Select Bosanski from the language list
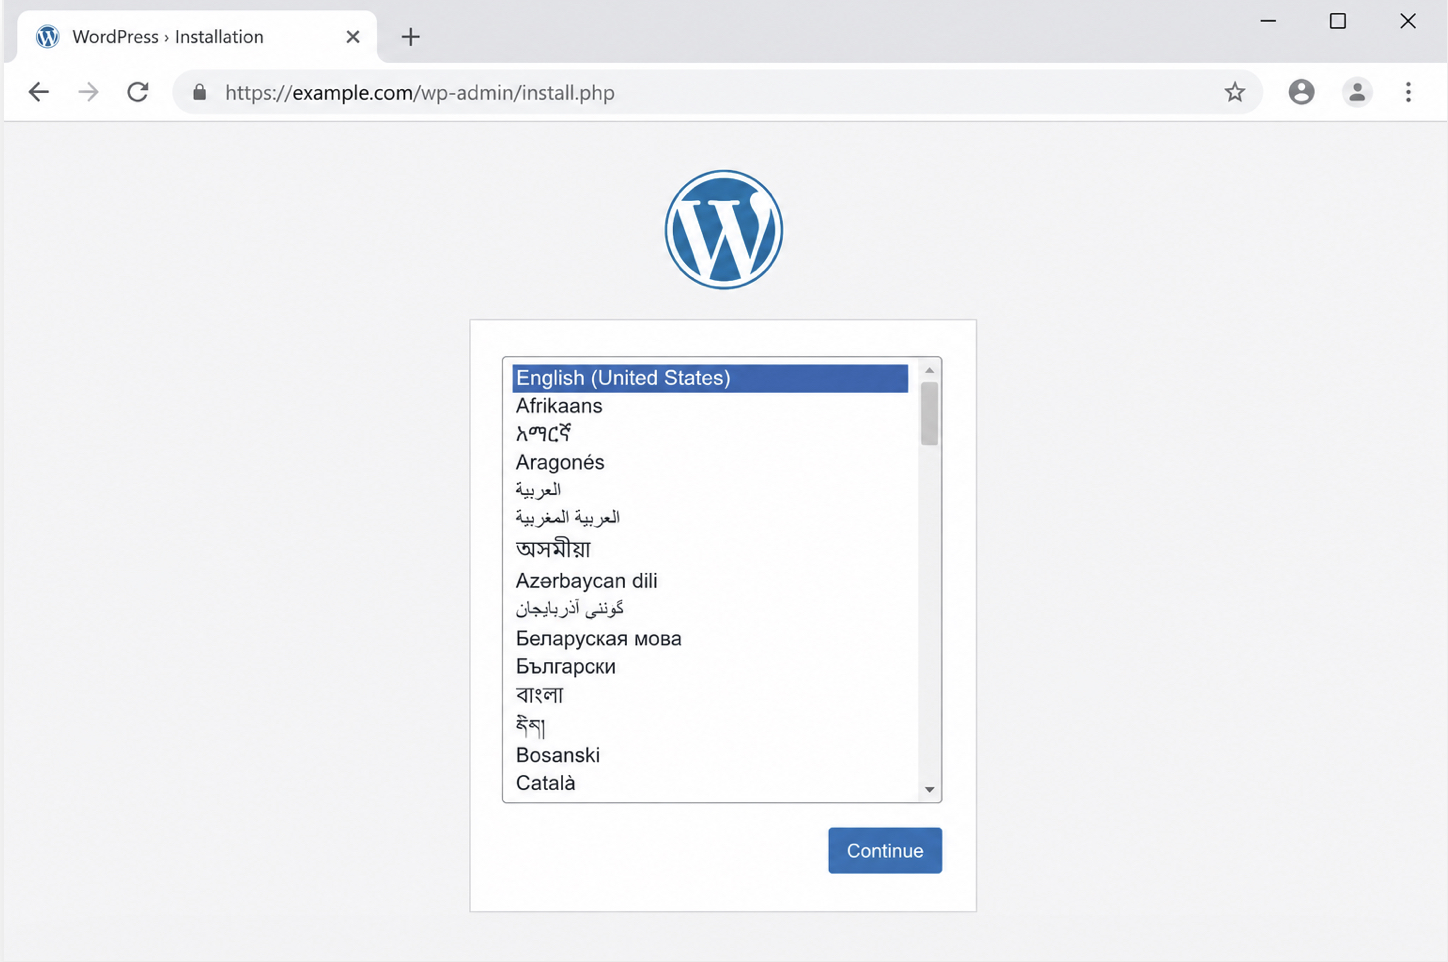 (x=710, y=755)
